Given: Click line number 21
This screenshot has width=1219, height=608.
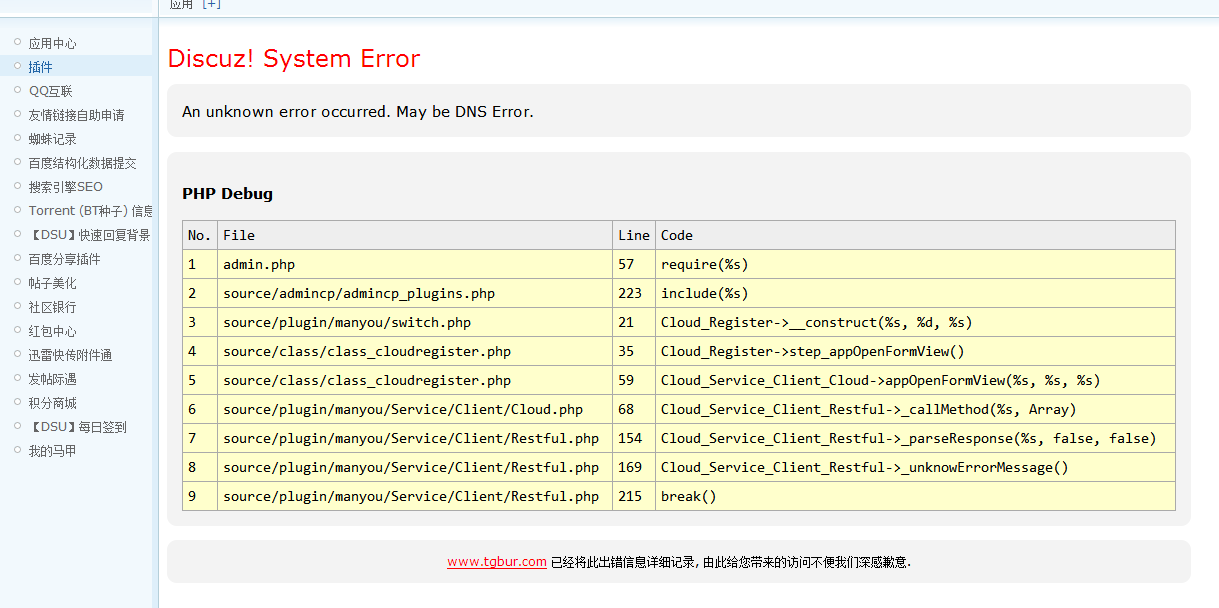Looking at the screenshot, I should point(634,322).
